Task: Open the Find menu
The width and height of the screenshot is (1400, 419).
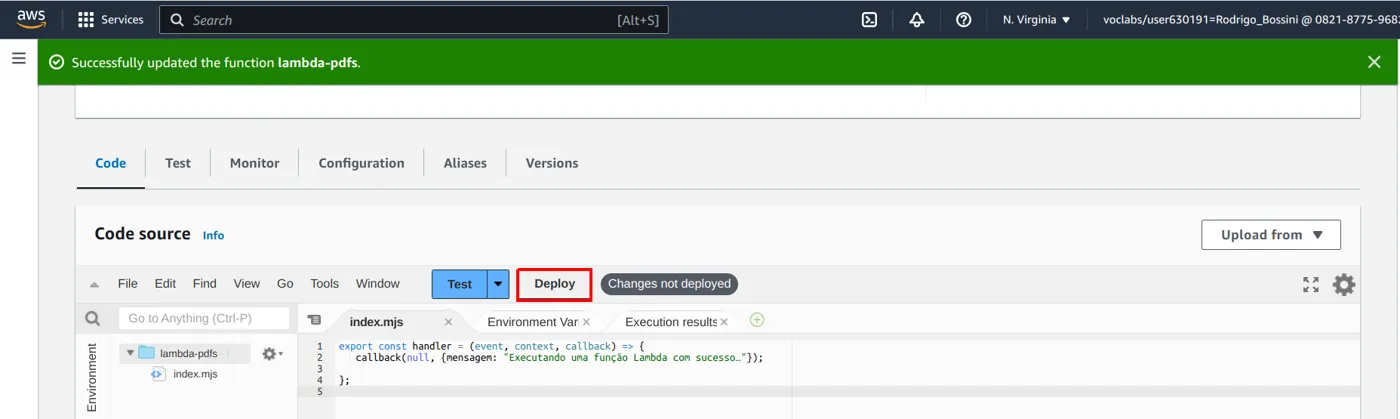Action: coord(204,284)
